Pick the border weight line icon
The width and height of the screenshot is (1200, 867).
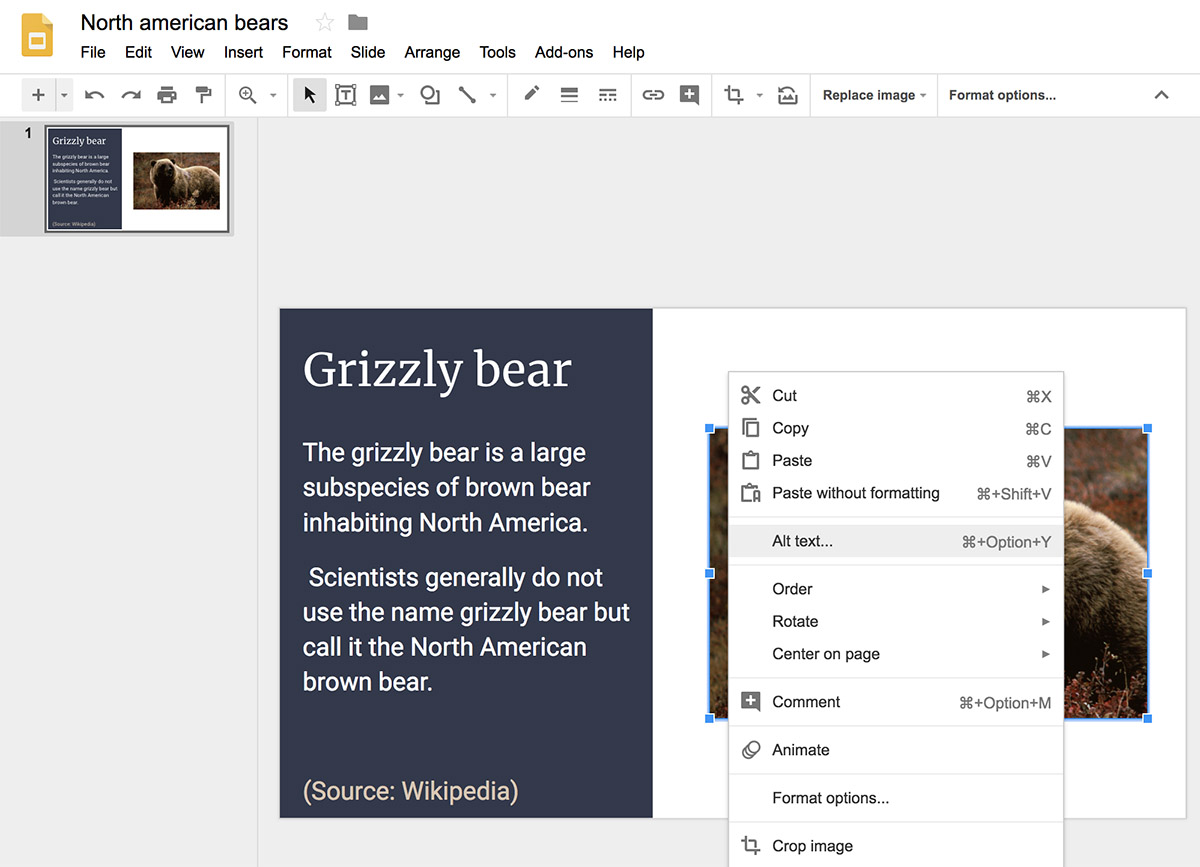tap(569, 95)
